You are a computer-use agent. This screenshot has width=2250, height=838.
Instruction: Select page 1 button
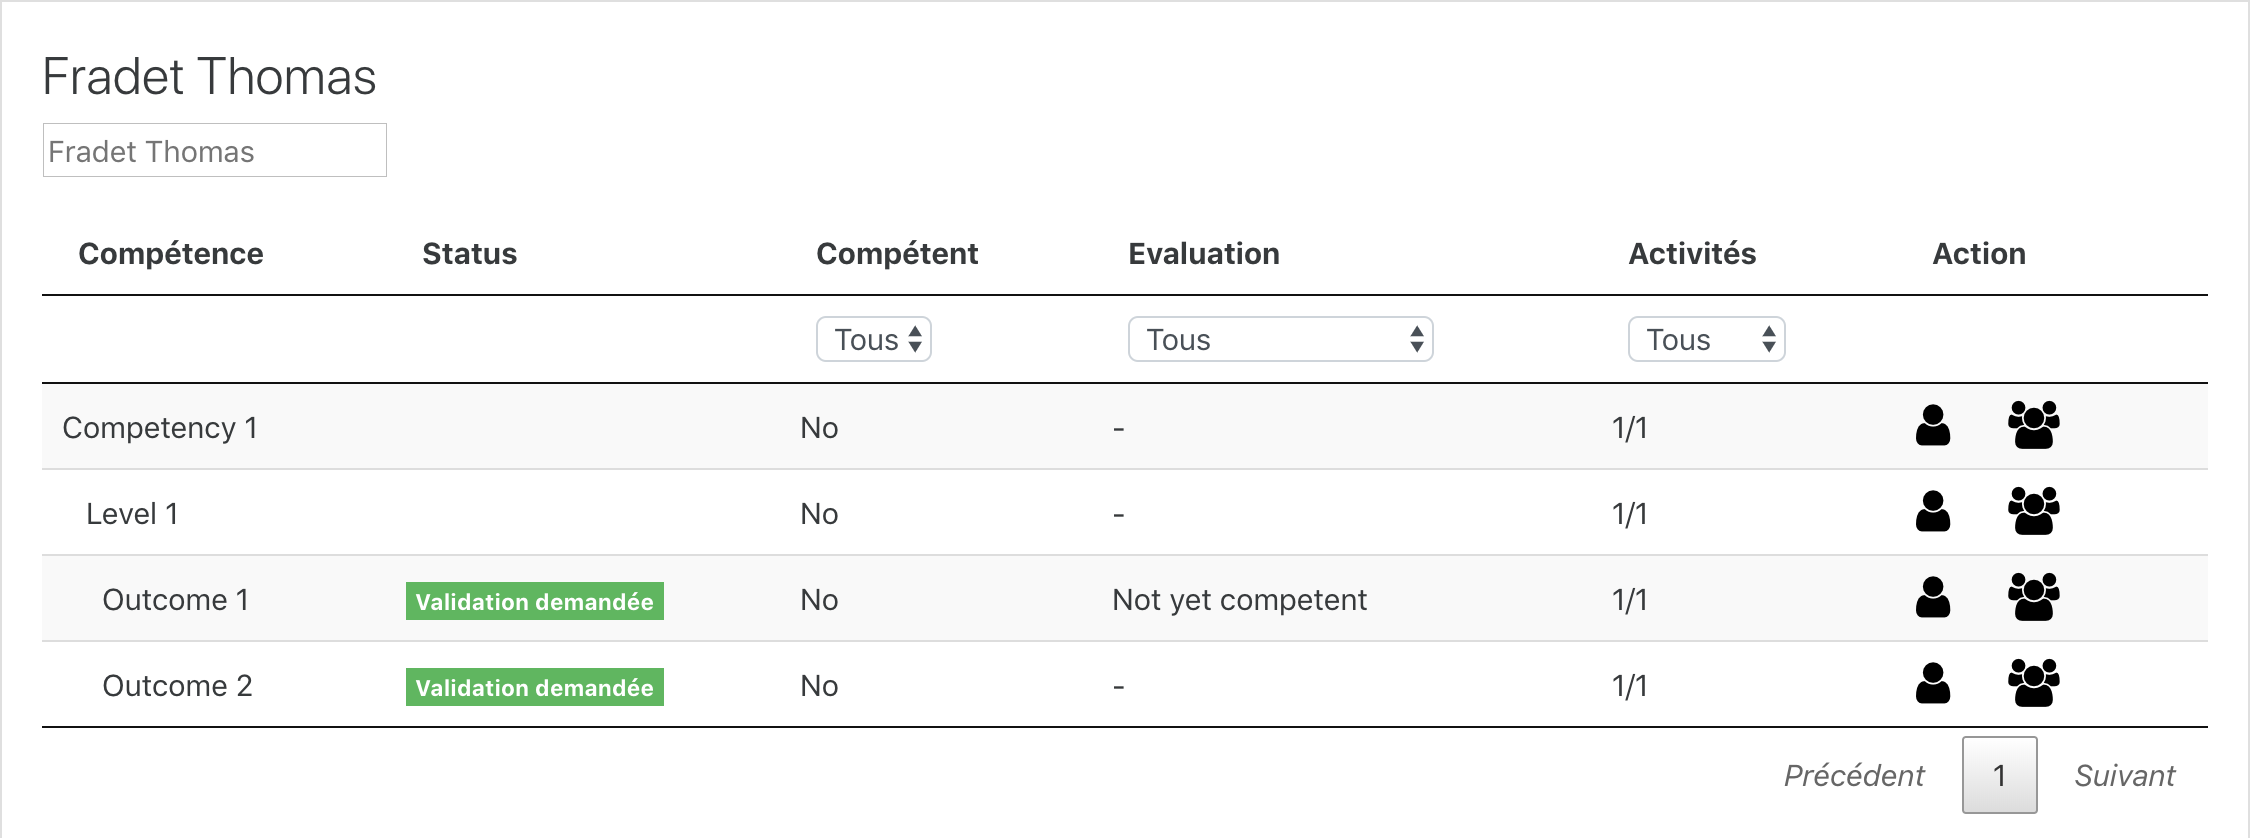pyautogui.click(x=1999, y=775)
